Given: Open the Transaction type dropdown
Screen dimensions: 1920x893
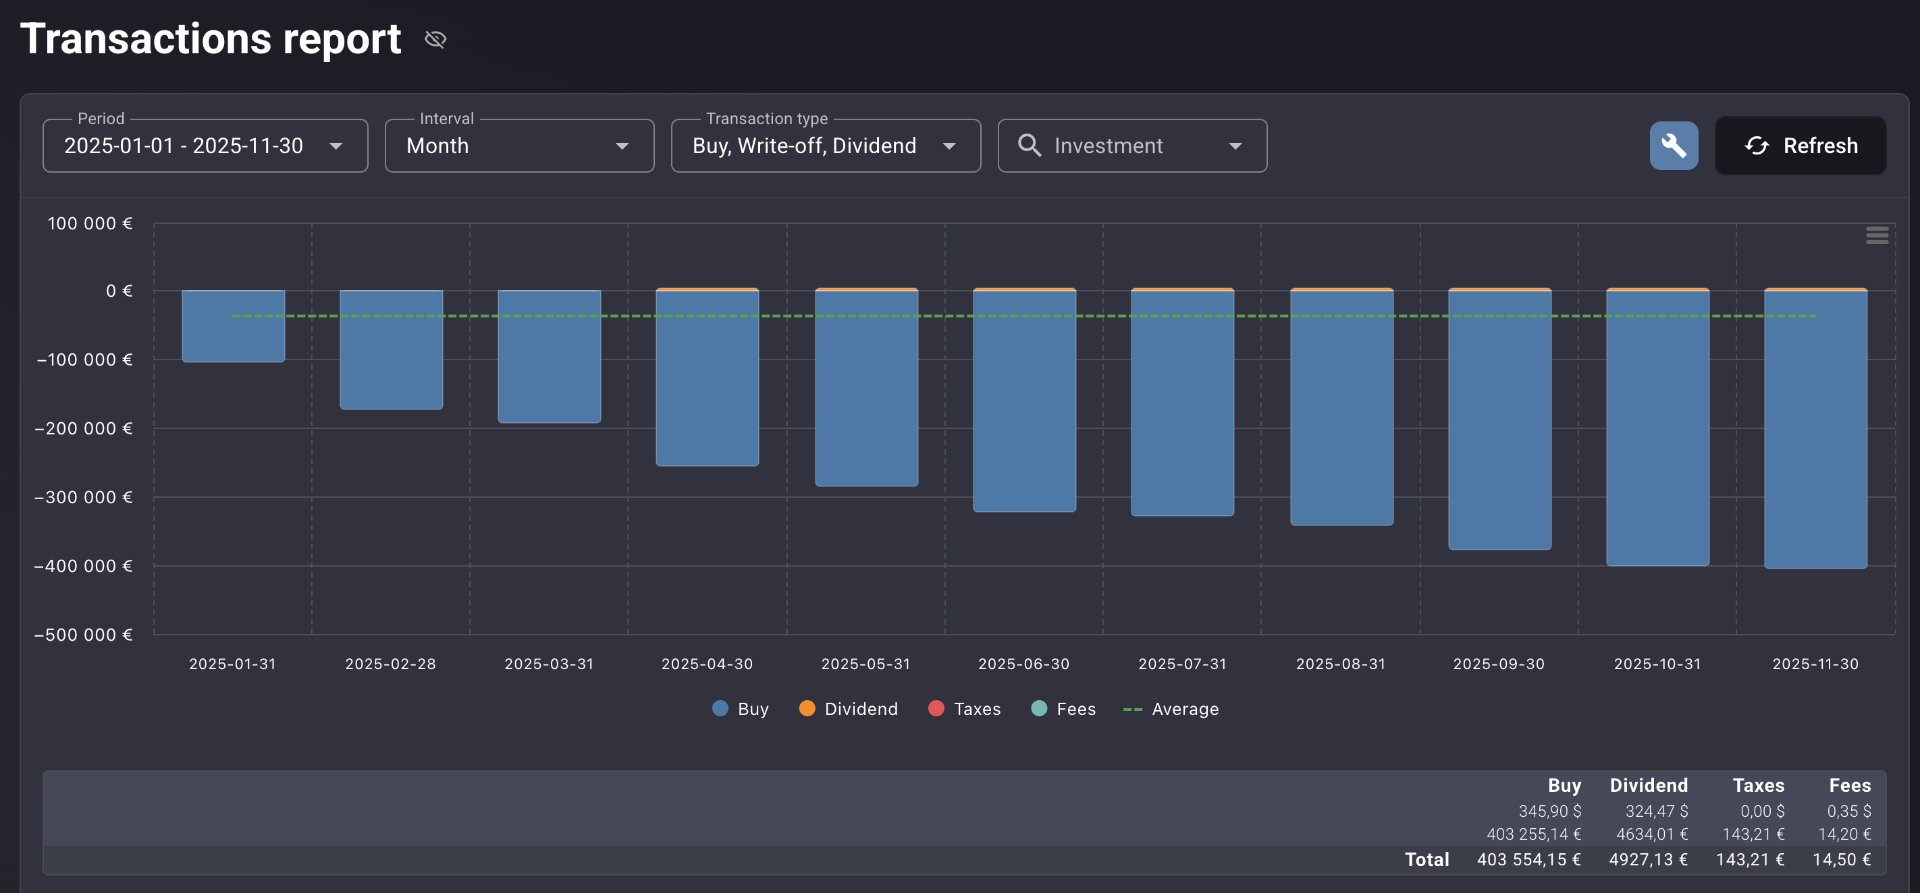Looking at the screenshot, I should (825, 146).
